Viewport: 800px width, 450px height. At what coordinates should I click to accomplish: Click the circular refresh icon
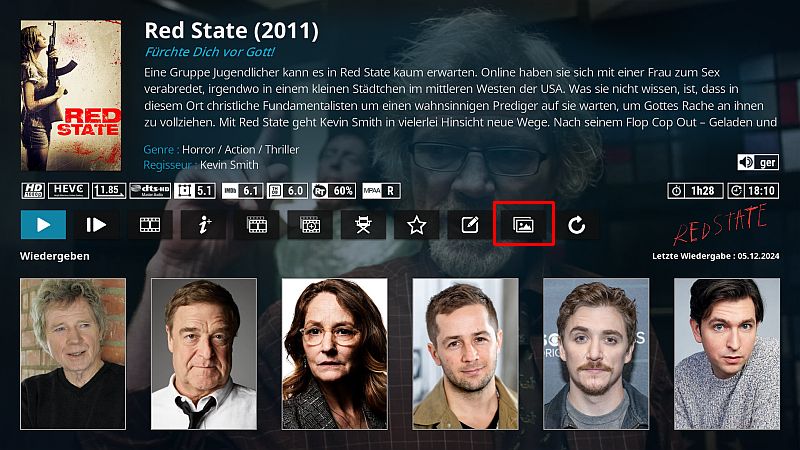point(577,224)
